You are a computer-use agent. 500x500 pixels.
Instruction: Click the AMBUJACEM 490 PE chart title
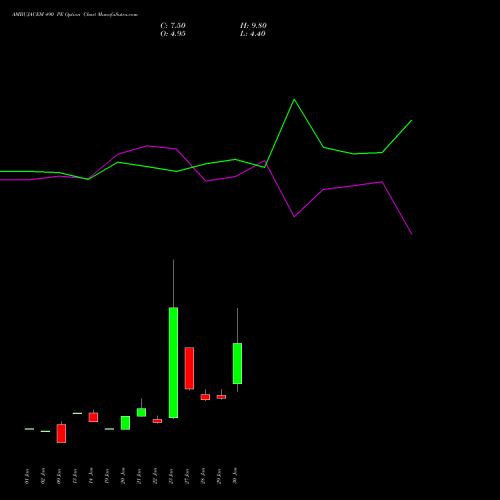click(x=75, y=15)
